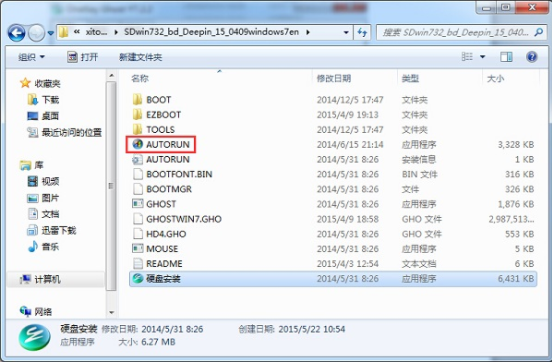The height and width of the screenshot is (363, 552).
Task: Click the 文本文档 type of README
Action: [x=419, y=264]
